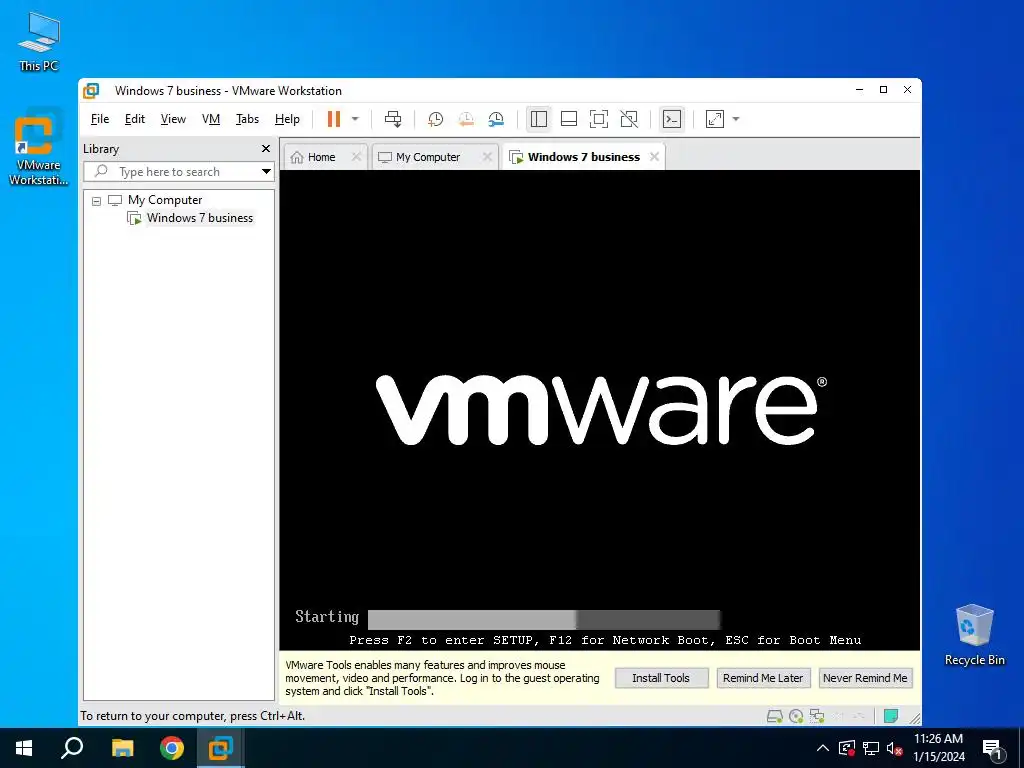Launch Google Chrome from the taskbar
The height and width of the screenshot is (768, 1024).
click(x=172, y=748)
